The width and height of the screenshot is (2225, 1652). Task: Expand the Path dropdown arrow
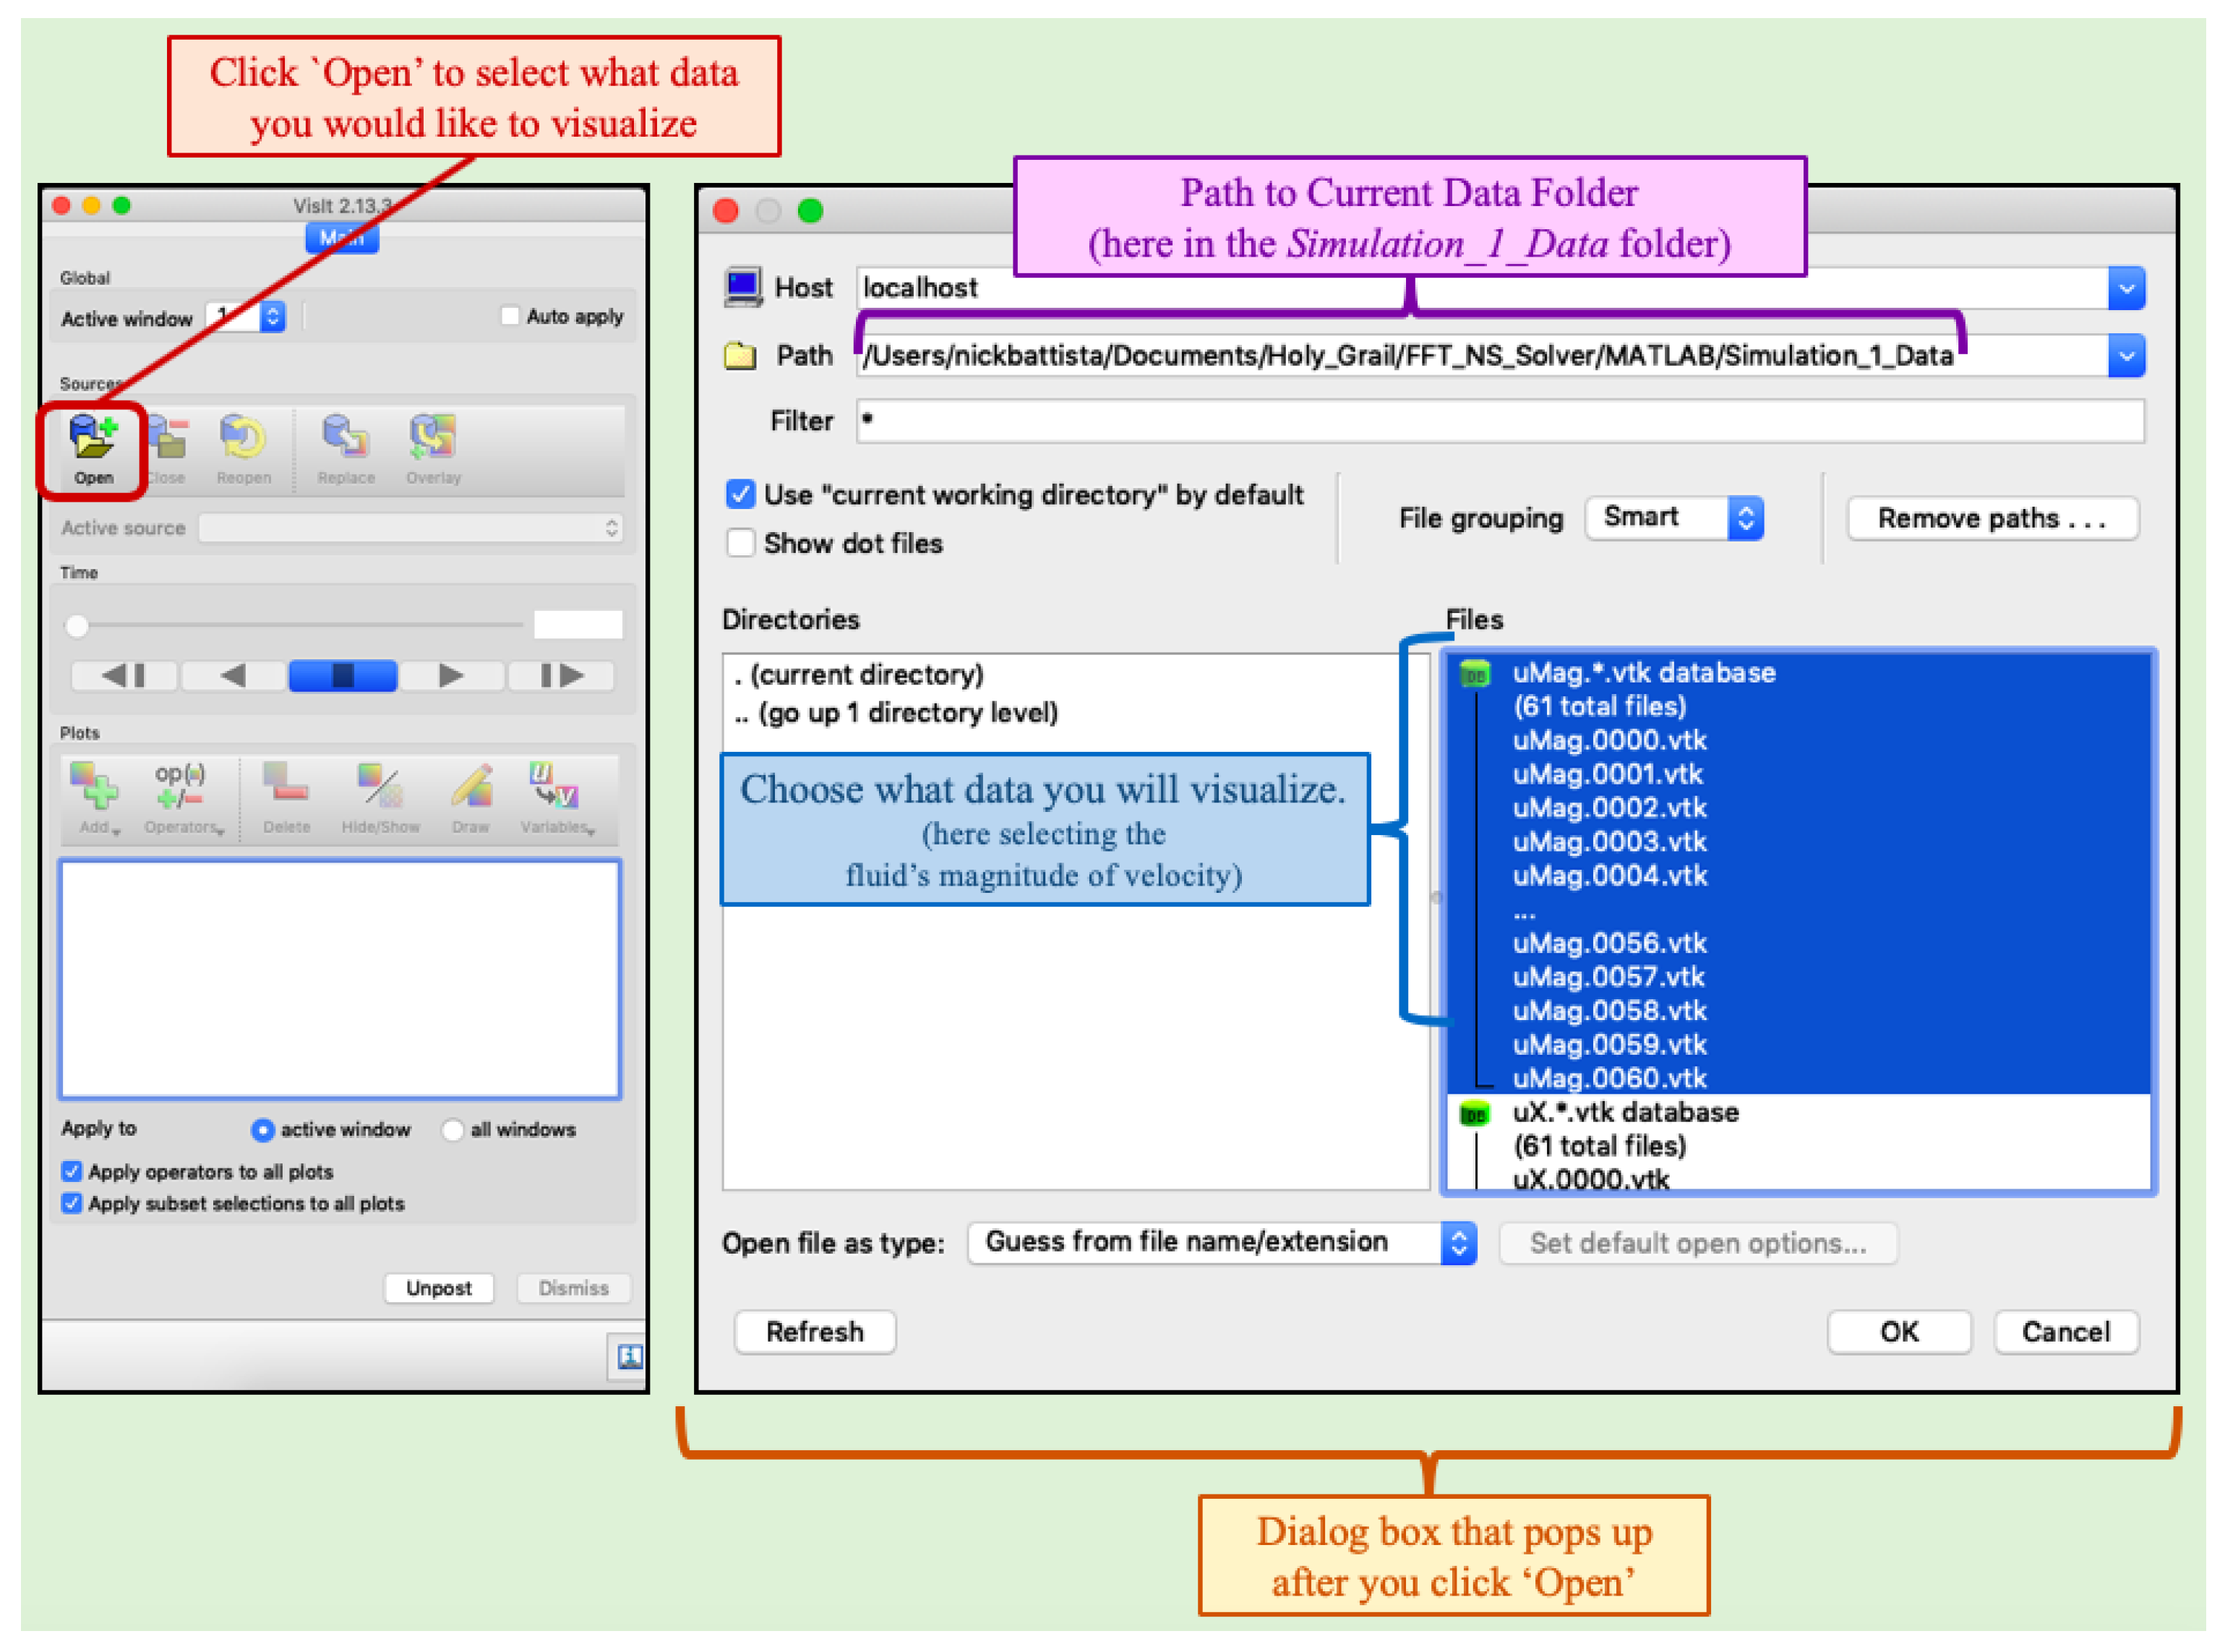2125,356
